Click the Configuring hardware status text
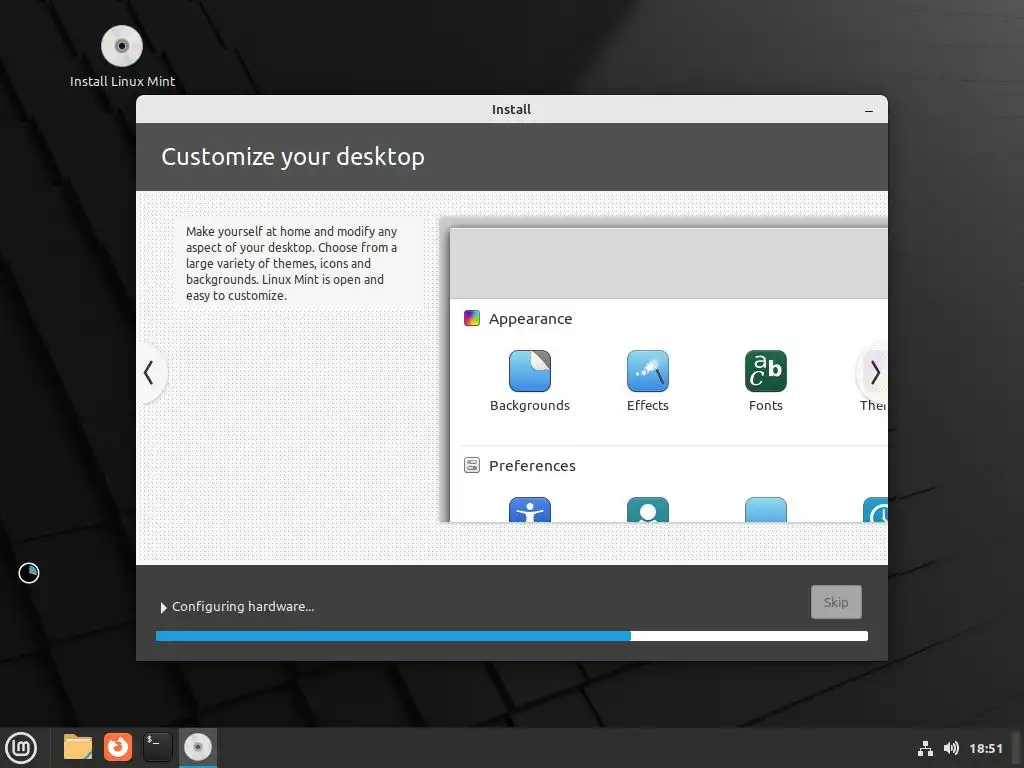Screen dimensions: 1024x768 click(243, 607)
